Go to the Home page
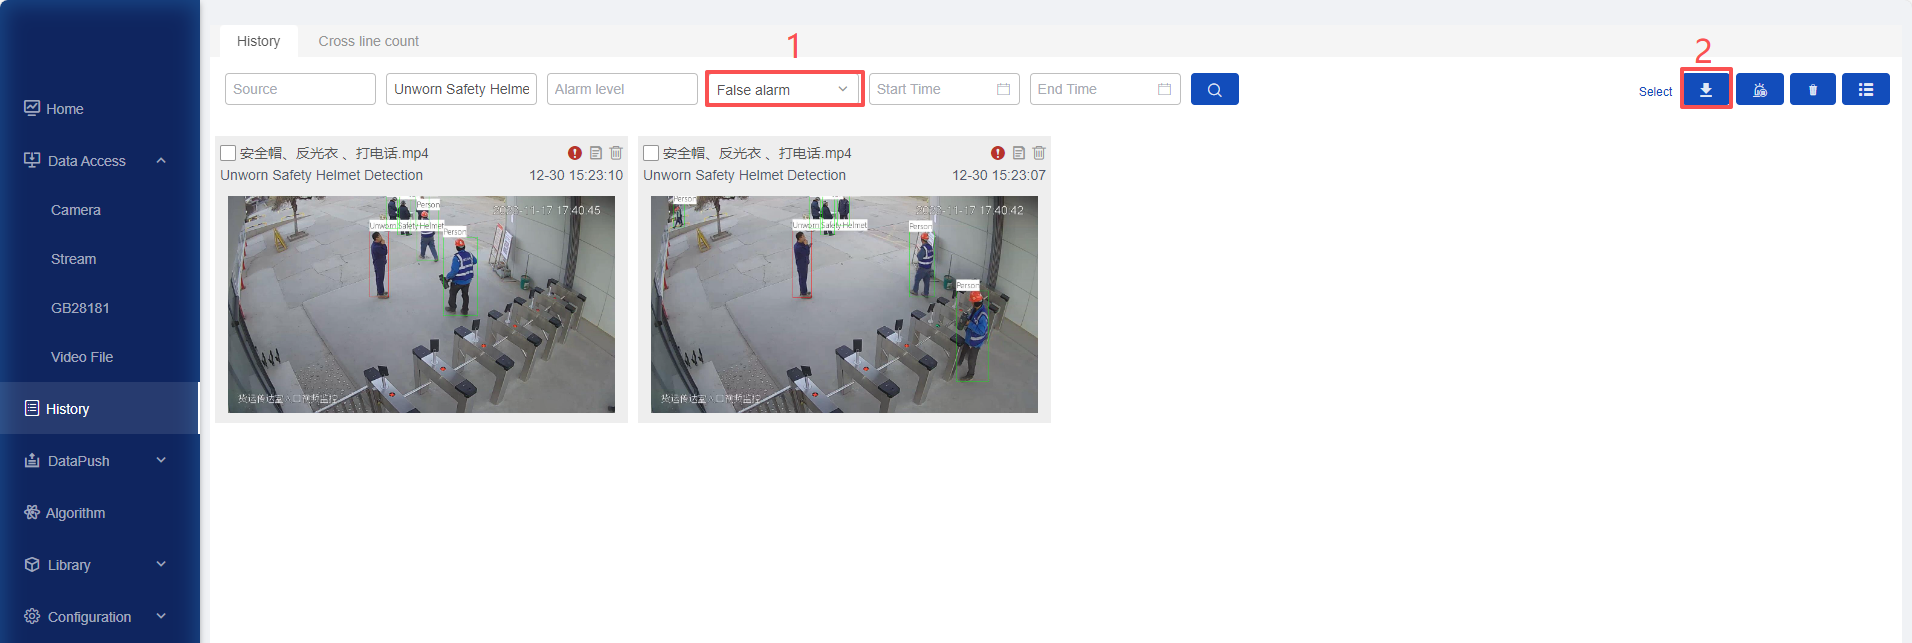This screenshot has width=1912, height=643. pos(64,109)
